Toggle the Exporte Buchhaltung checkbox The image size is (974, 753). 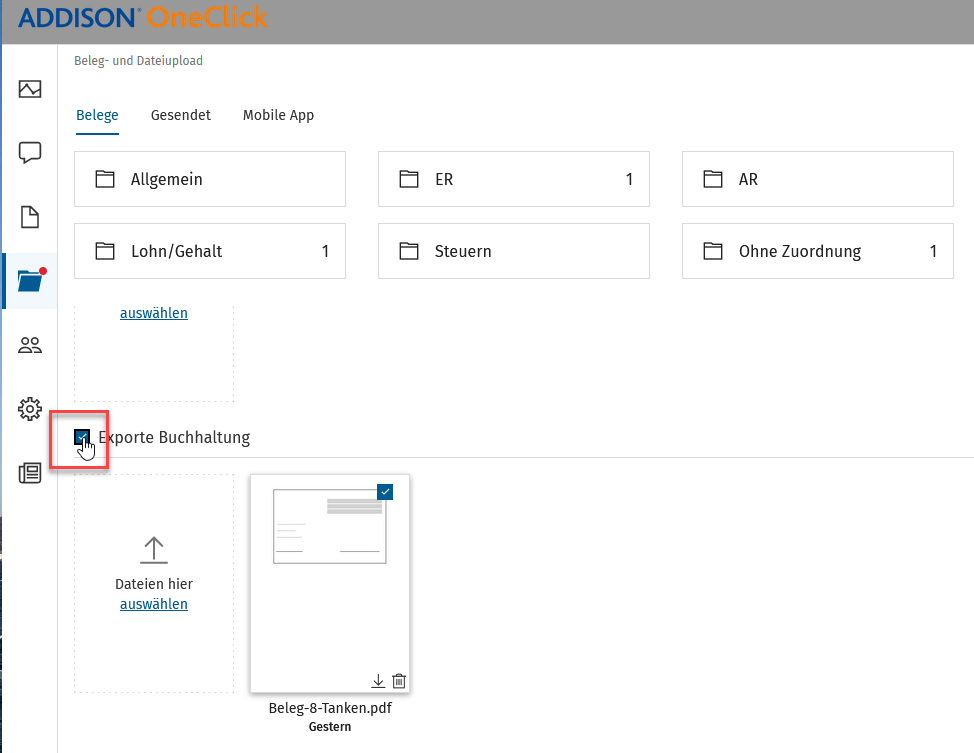82,437
